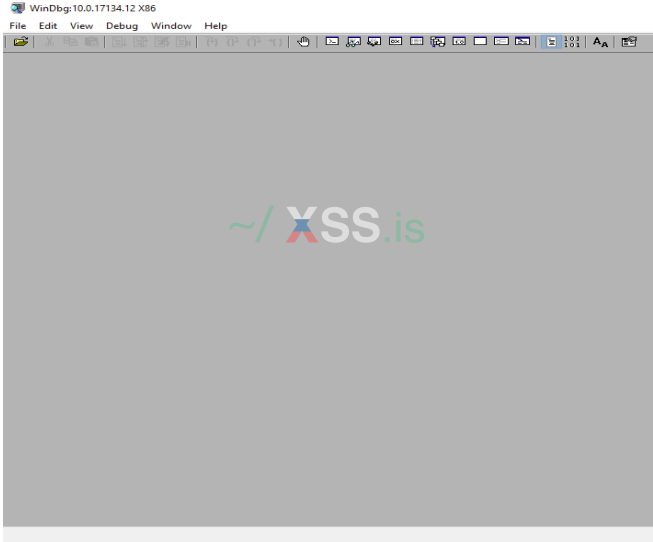
Task: Toggle Source mode on
Action: click(x=551, y=42)
